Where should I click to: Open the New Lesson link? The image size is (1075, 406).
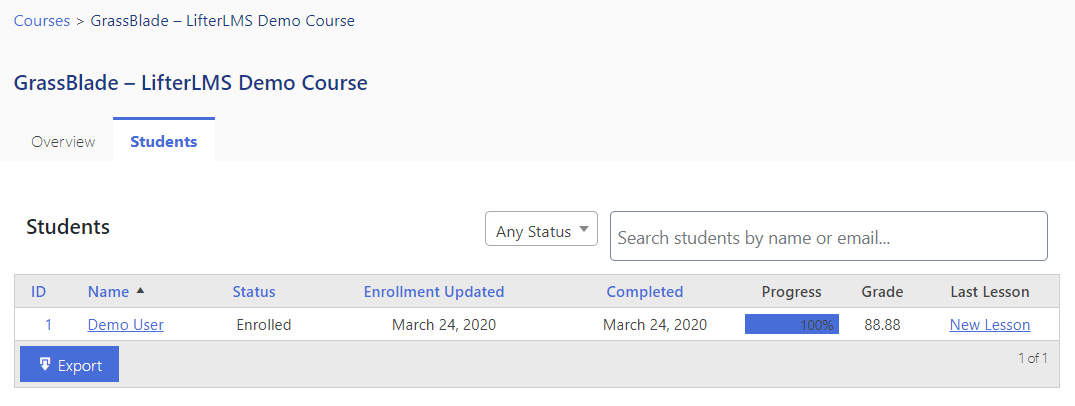pyautogui.click(x=989, y=324)
